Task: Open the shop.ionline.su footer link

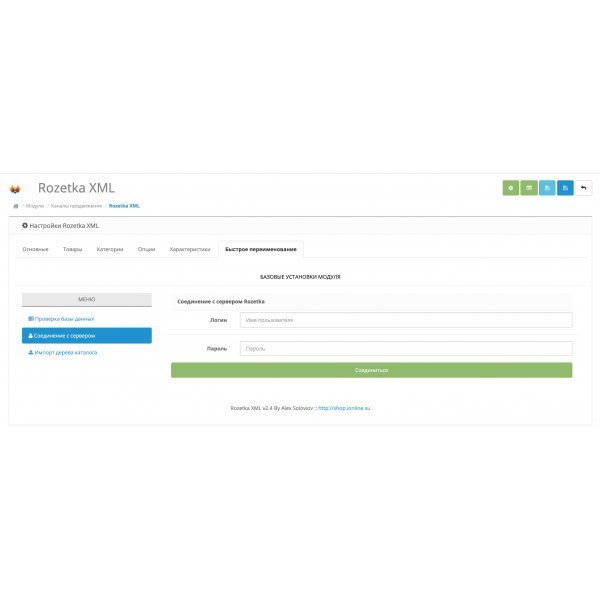Action: coord(344,408)
